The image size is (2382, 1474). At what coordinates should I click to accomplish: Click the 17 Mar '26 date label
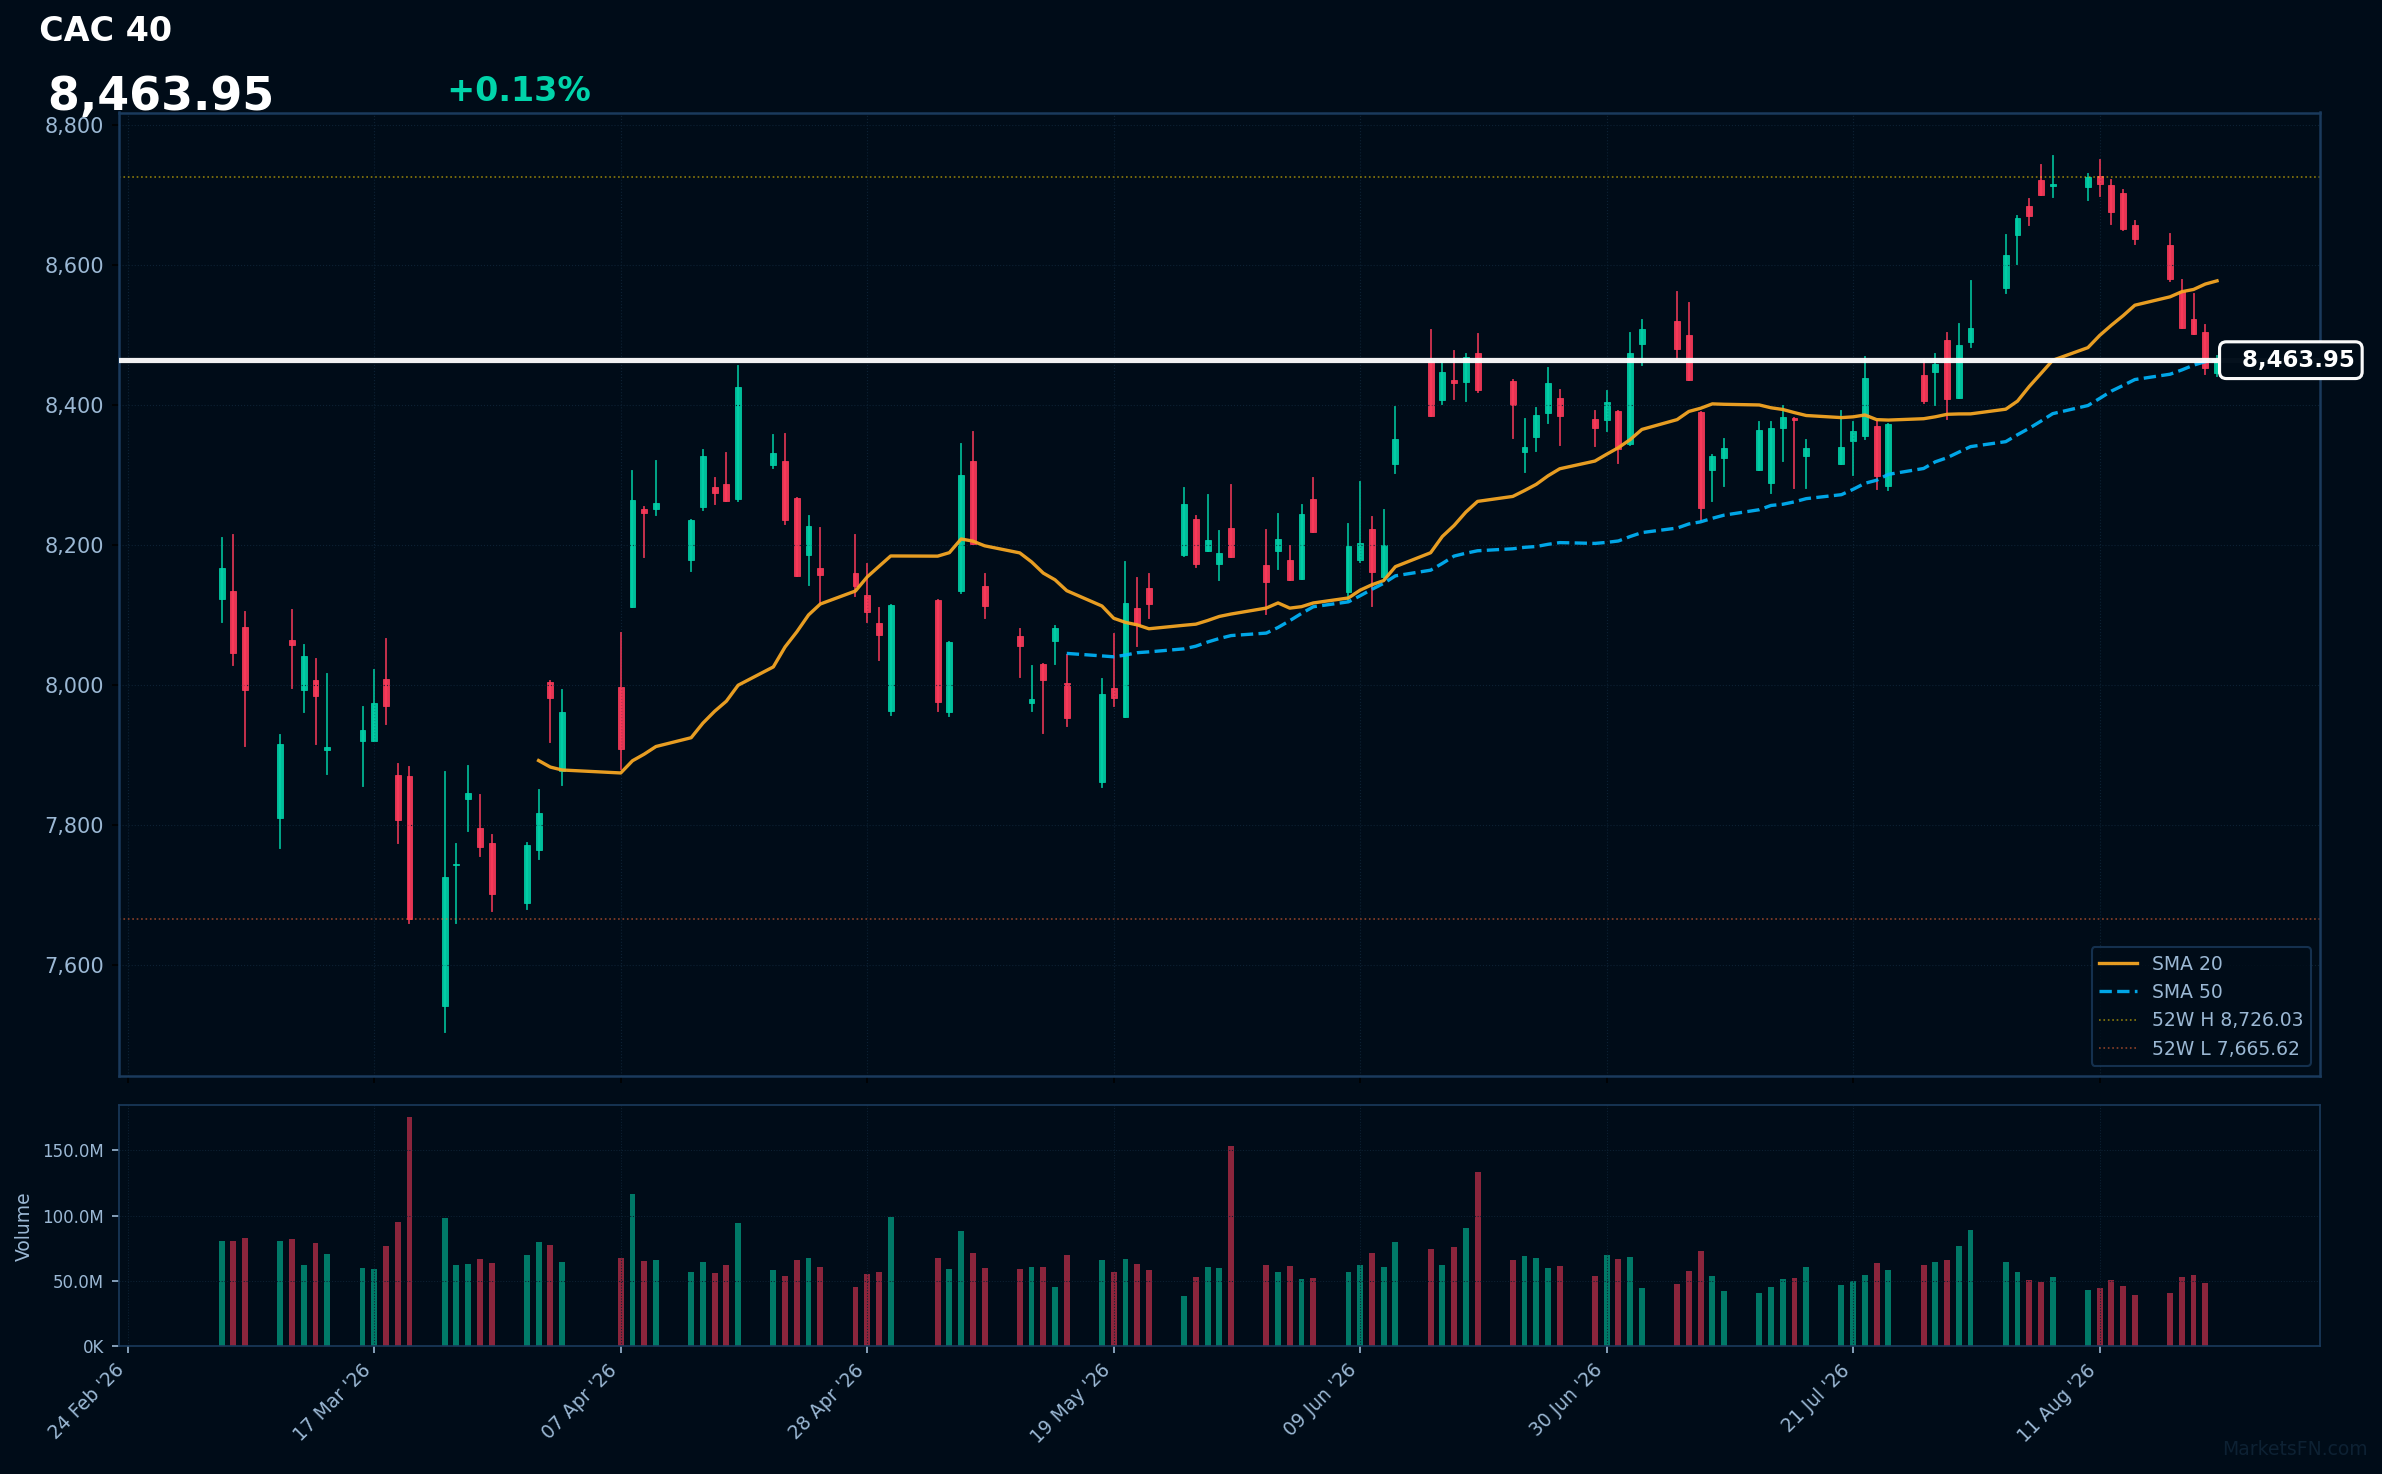[332, 1401]
